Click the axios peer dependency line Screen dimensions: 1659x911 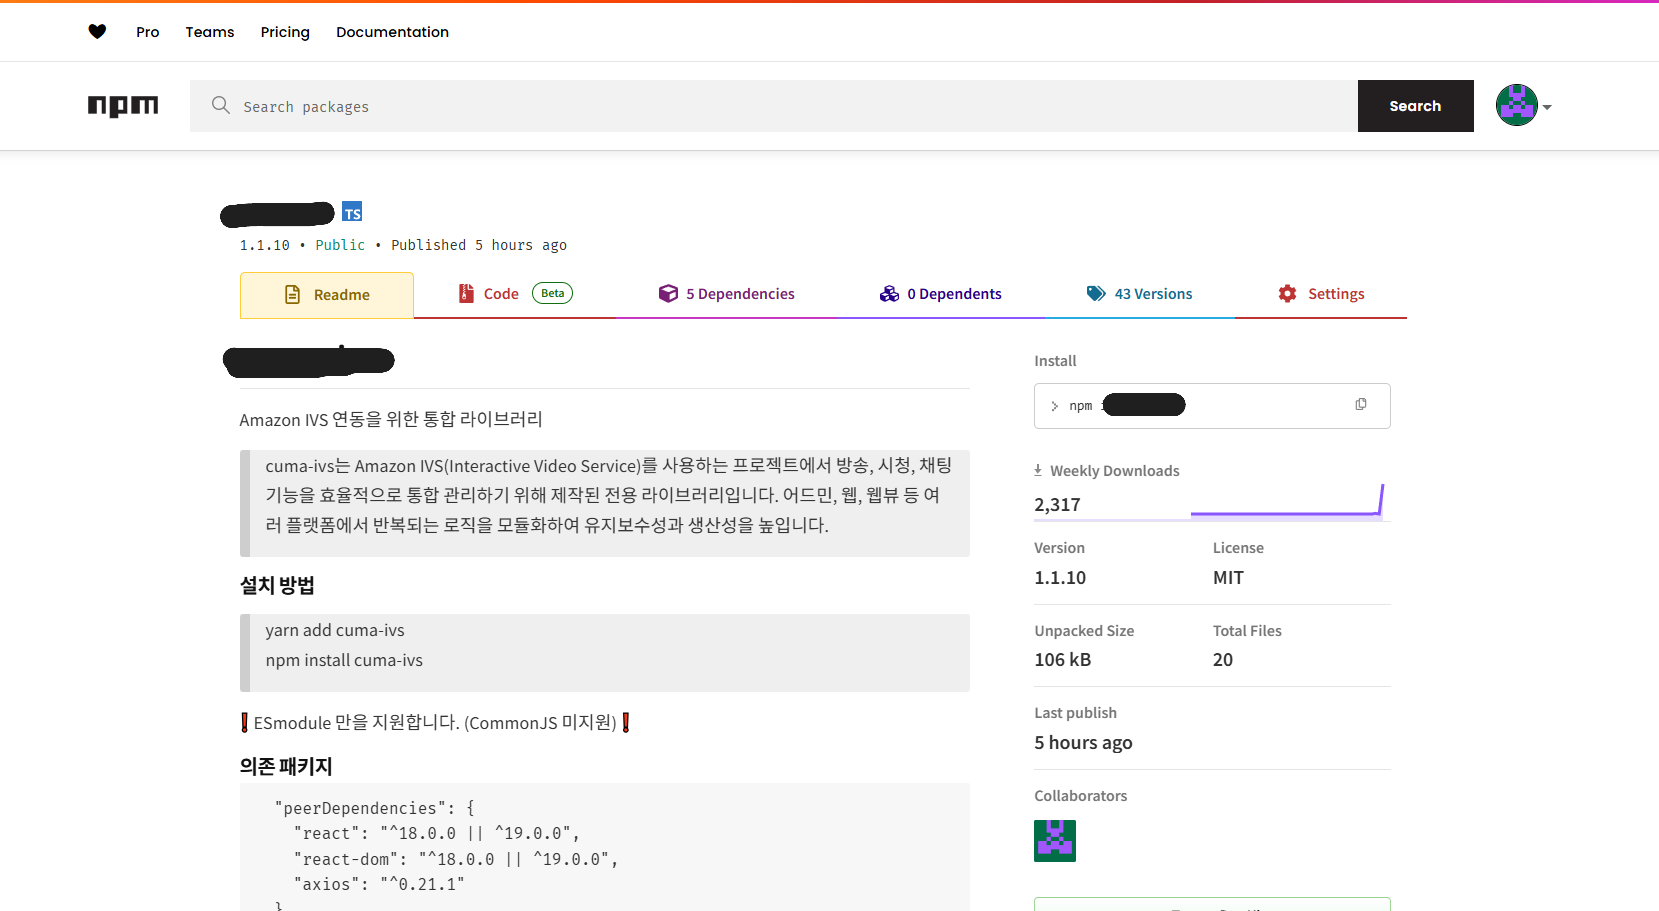click(378, 884)
